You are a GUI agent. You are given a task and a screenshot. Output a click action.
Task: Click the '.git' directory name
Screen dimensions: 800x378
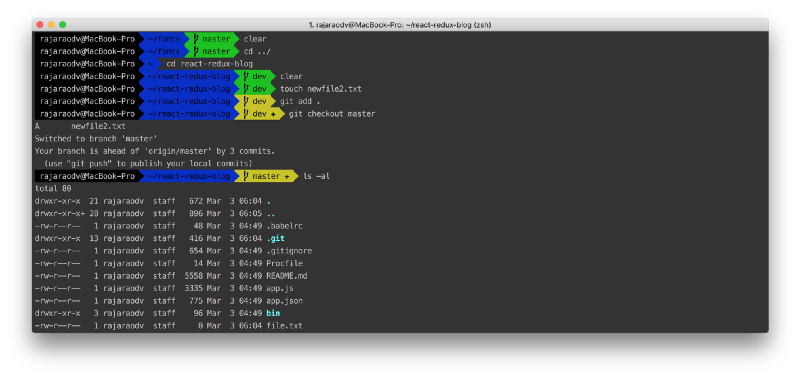click(276, 238)
